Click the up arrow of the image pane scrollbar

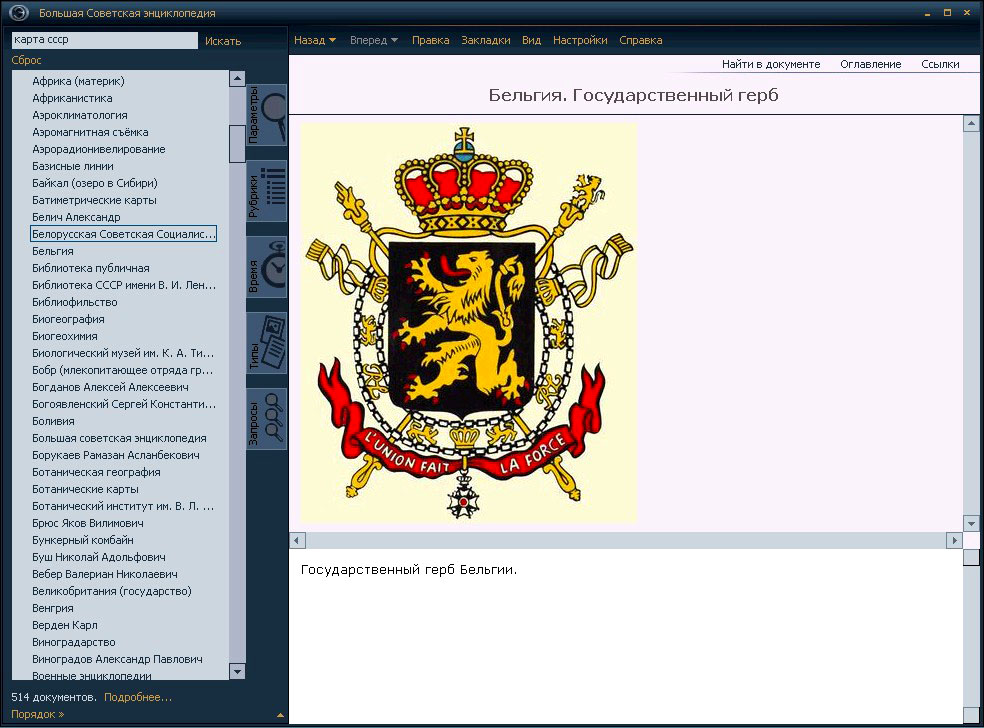tap(971, 124)
